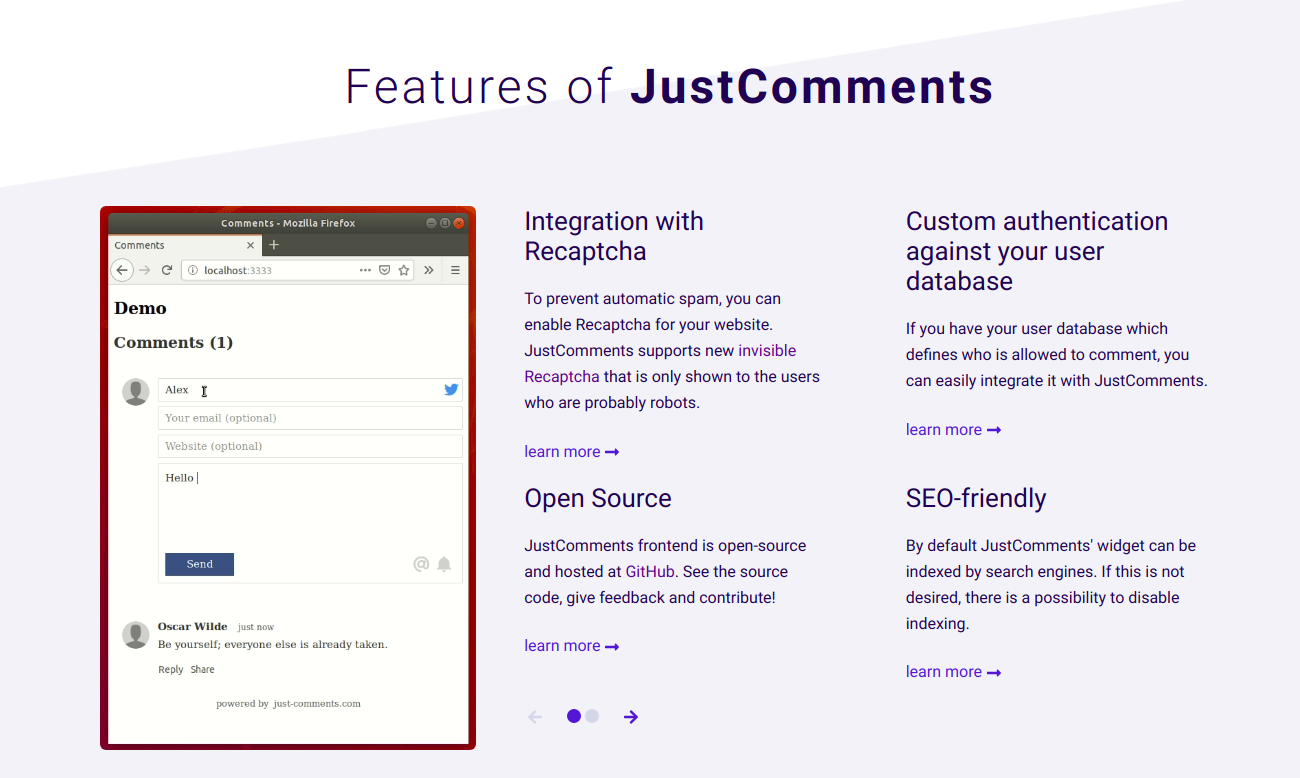Click the localhost:3333 address bar
The height and width of the screenshot is (778, 1300).
pos(297,270)
